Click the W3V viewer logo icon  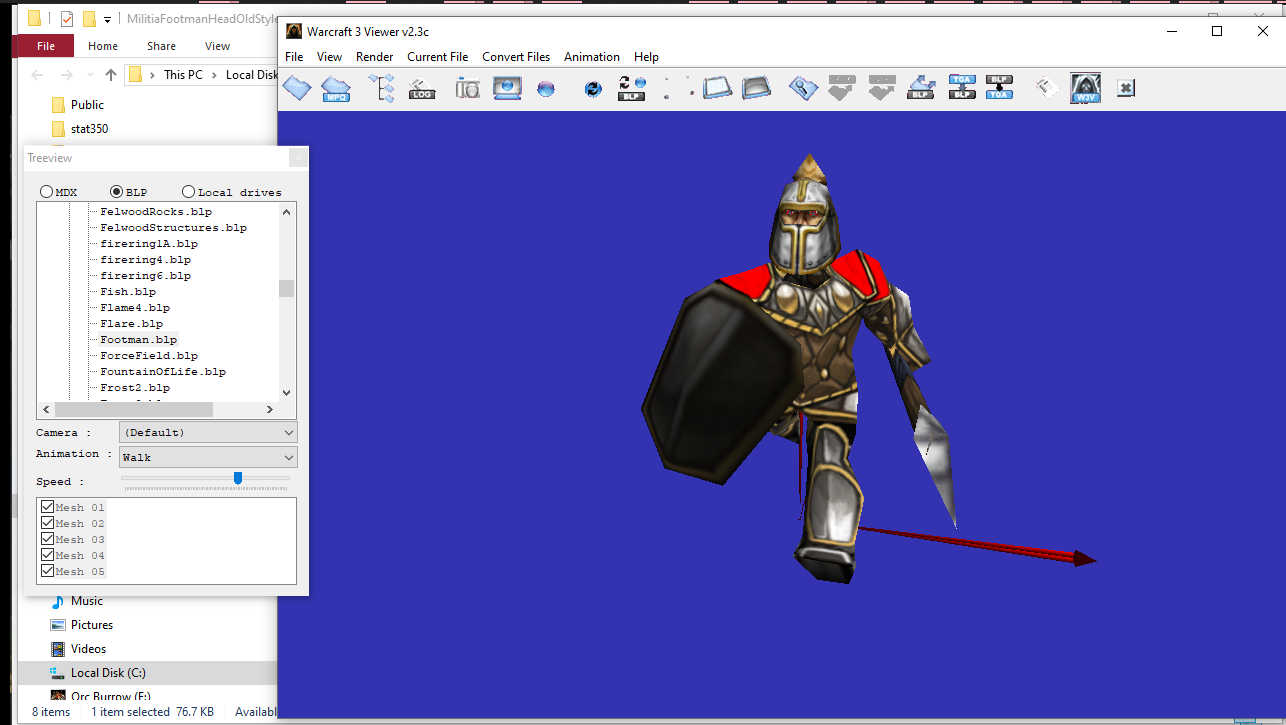(1085, 88)
